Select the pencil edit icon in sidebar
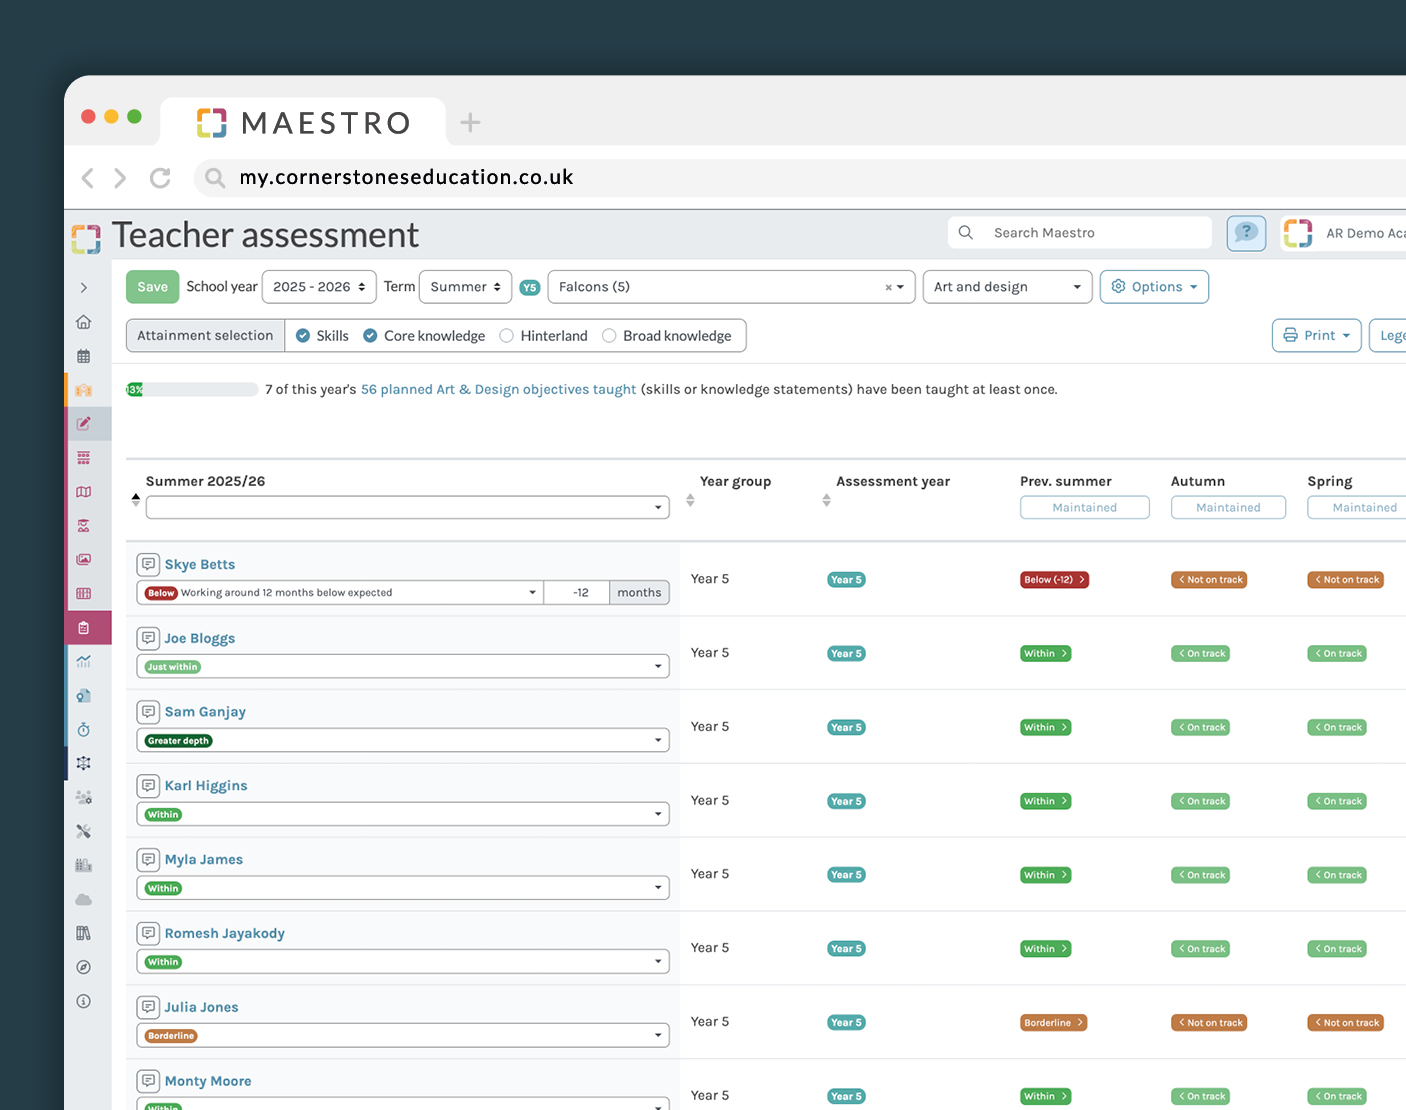 pos(84,423)
